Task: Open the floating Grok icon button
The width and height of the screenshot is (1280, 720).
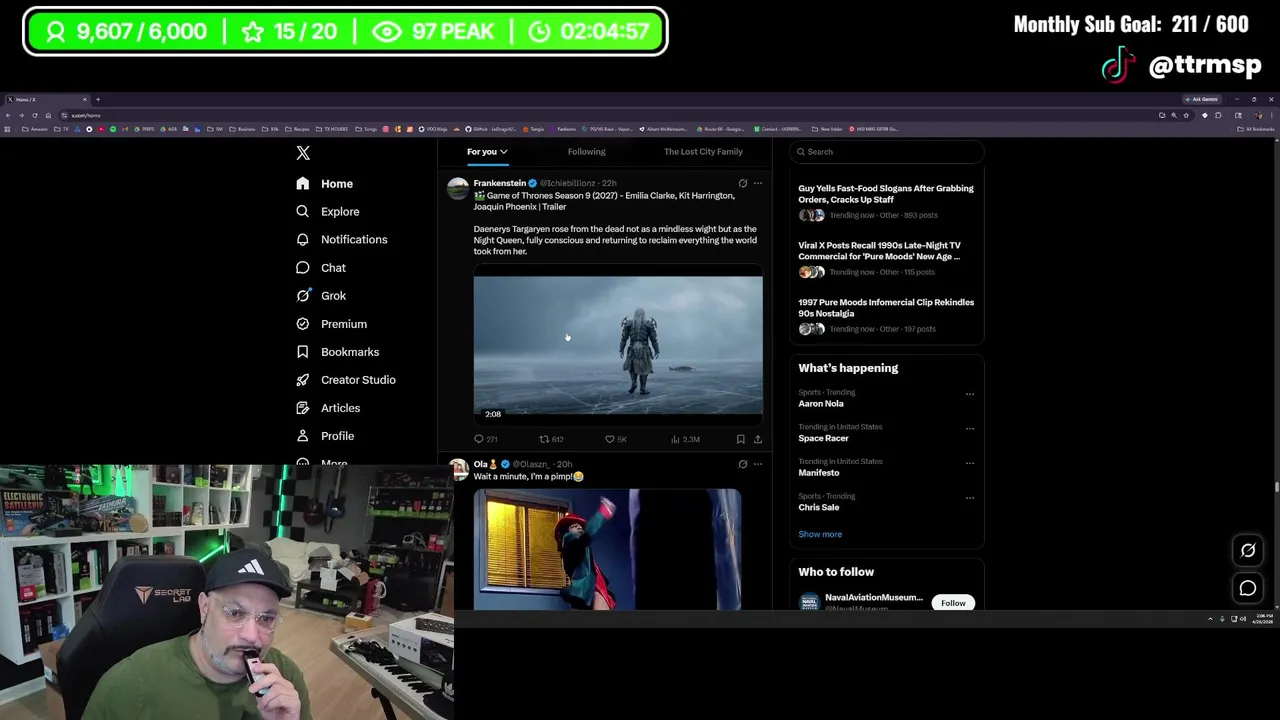Action: pyautogui.click(x=1248, y=550)
